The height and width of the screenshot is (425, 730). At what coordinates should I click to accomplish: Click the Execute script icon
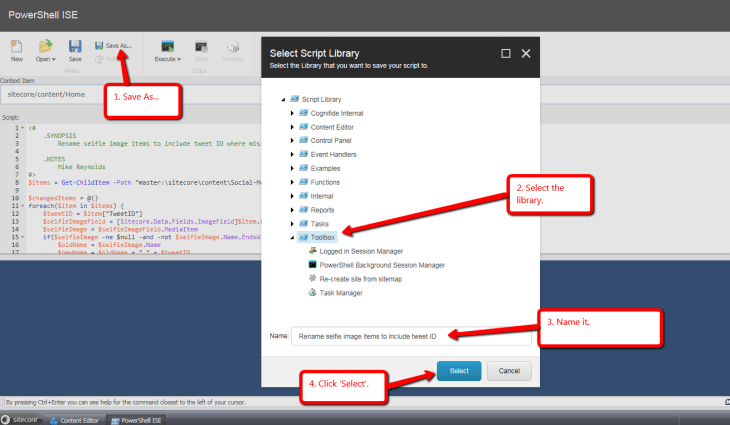pos(167,47)
